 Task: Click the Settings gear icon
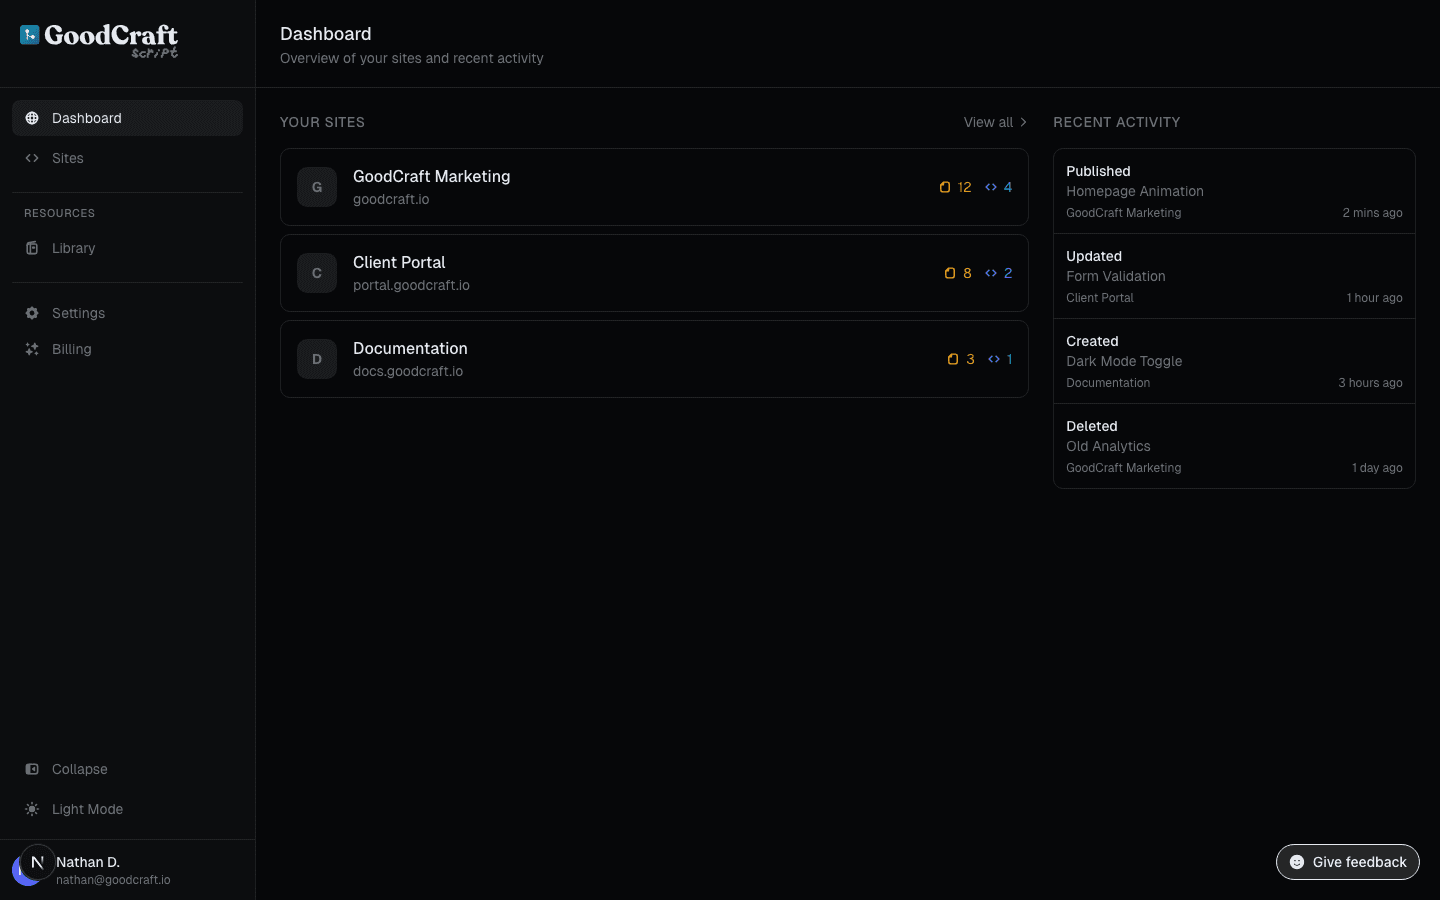(31, 312)
